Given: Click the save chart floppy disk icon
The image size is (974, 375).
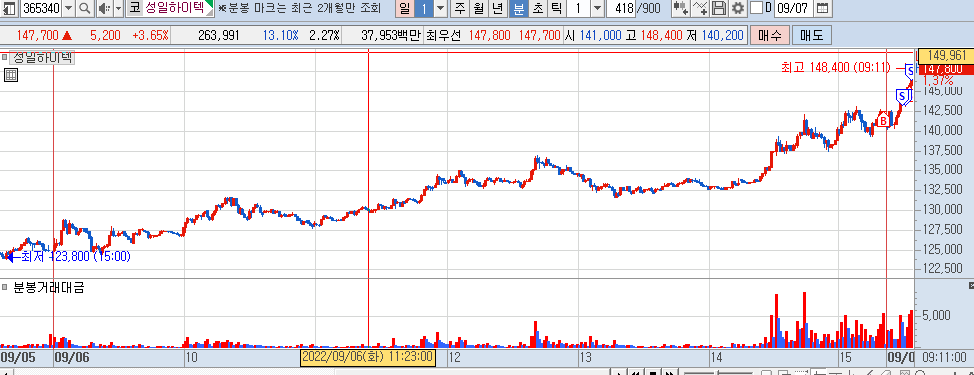Looking at the screenshot, I should (x=719, y=9).
